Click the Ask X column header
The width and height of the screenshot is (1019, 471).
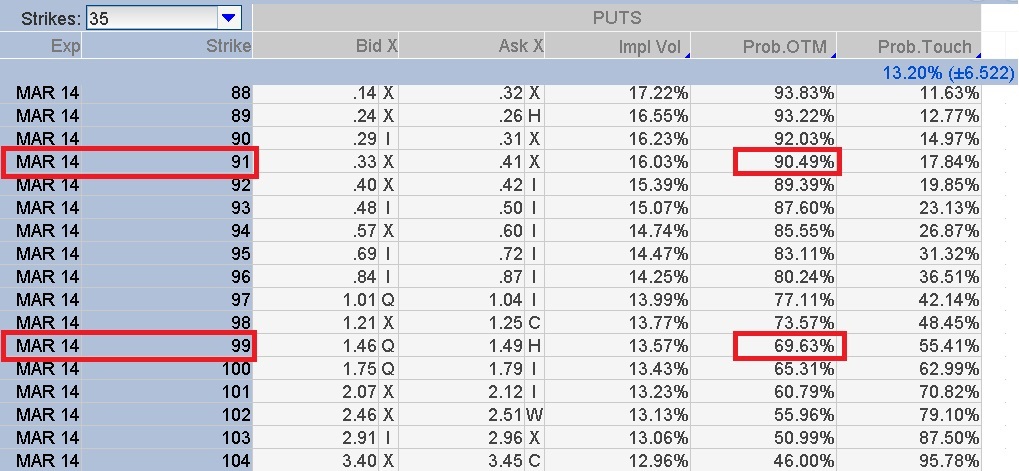pos(520,45)
